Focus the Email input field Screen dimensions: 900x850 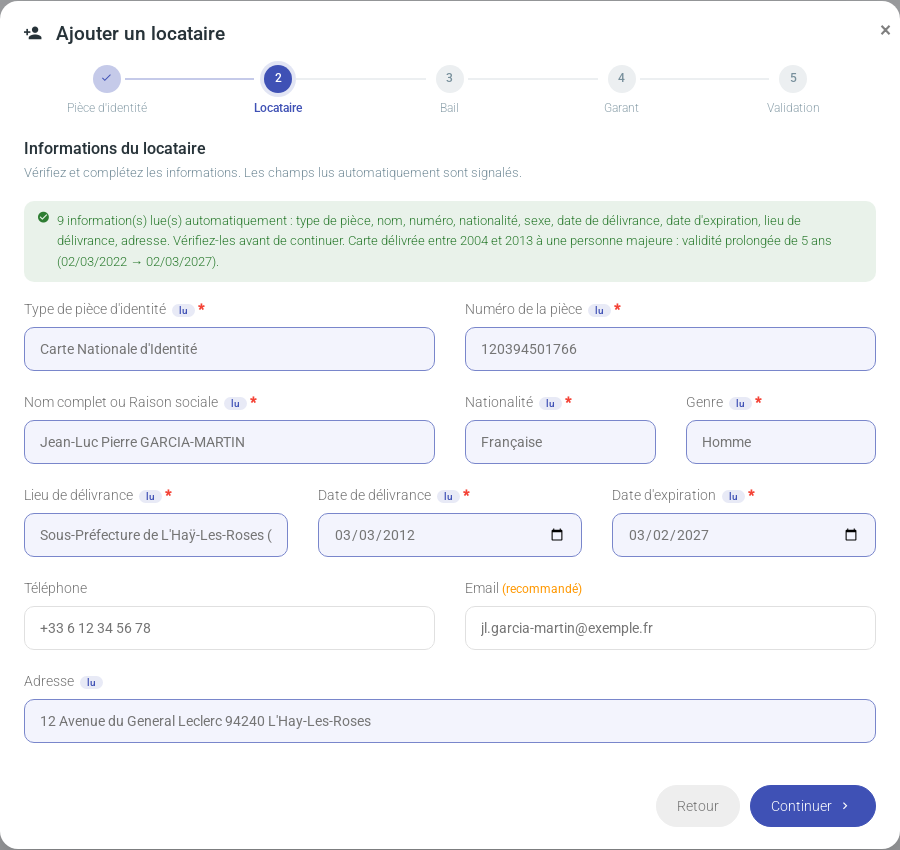(670, 628)
